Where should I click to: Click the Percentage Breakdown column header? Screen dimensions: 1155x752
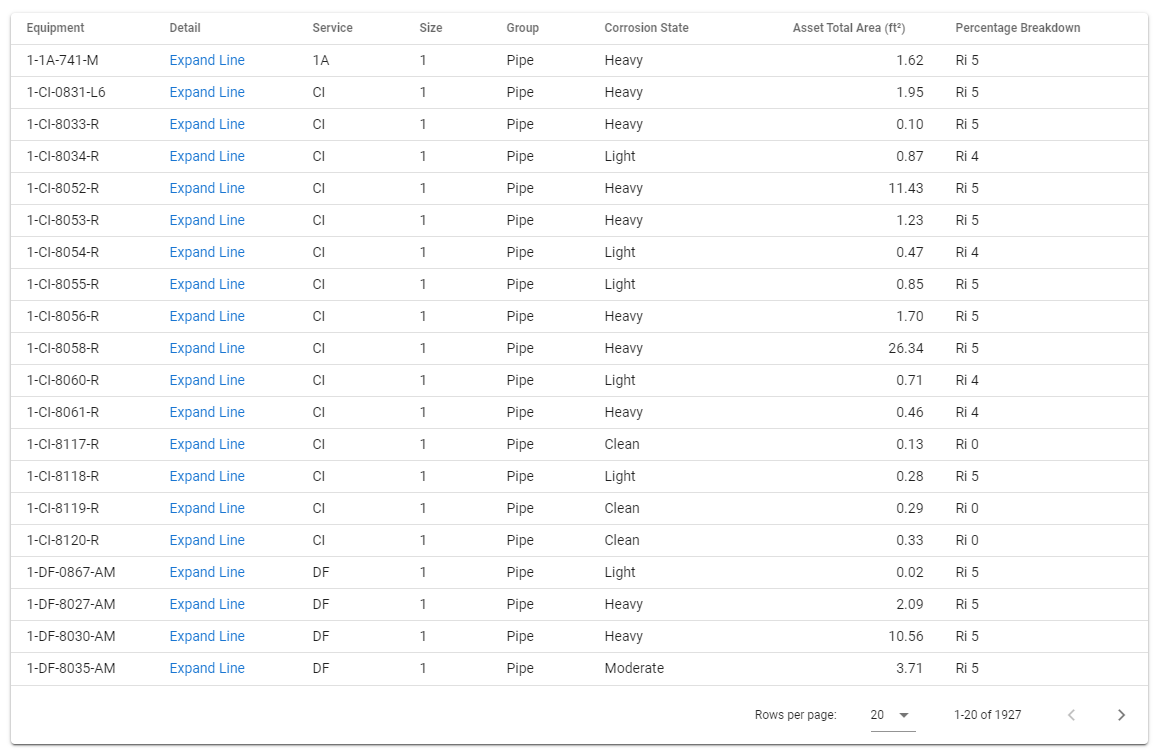[x=1017, y=28]
